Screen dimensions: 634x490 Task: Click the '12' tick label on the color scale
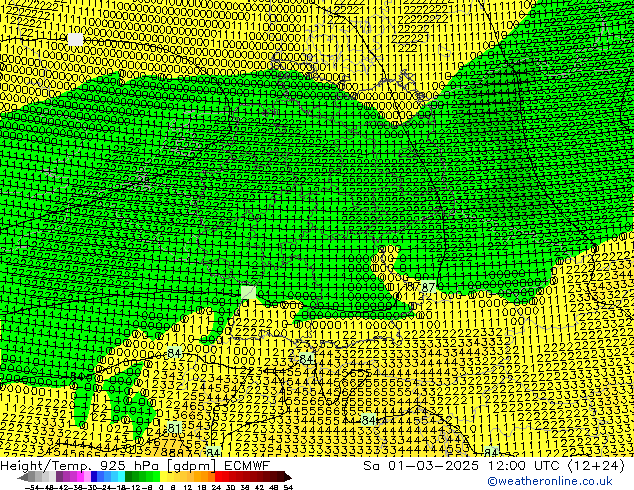[x=187, y=487]
